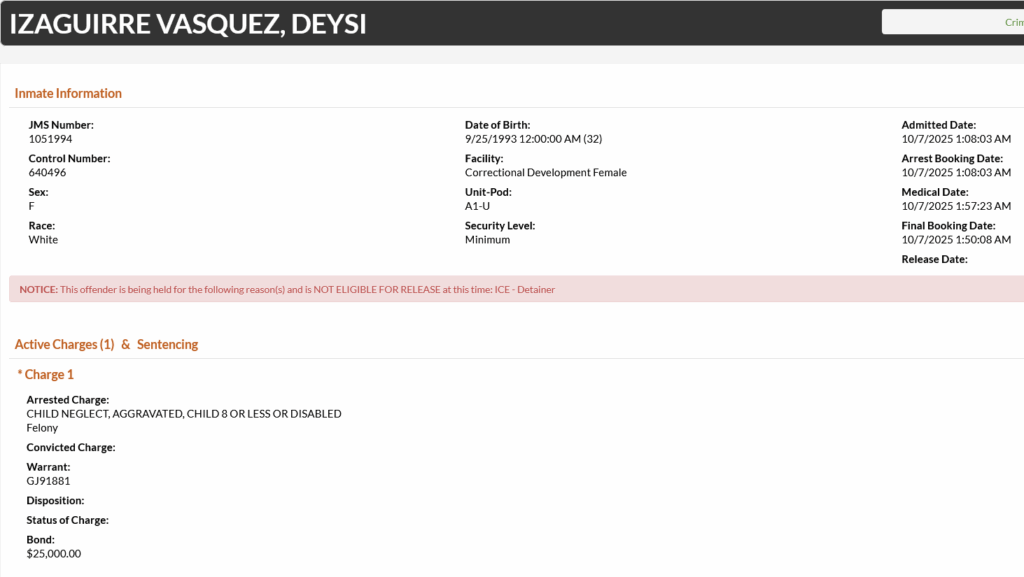
Task: Select the 'Active Charges (1) & Sentencing' heading
Action: [x=106, y=344]
